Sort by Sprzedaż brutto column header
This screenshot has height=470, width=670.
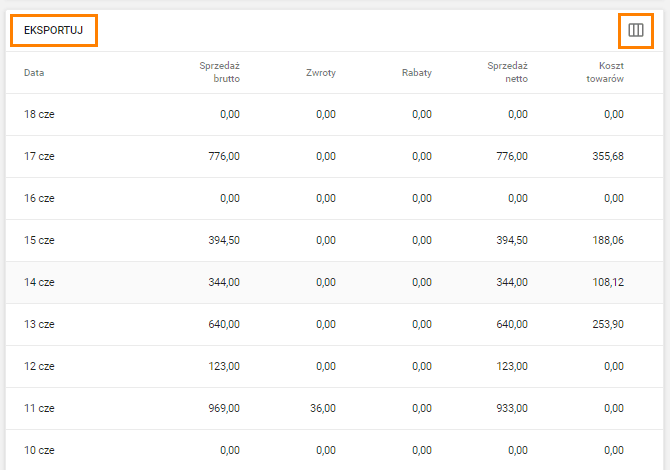click(220, 72)
